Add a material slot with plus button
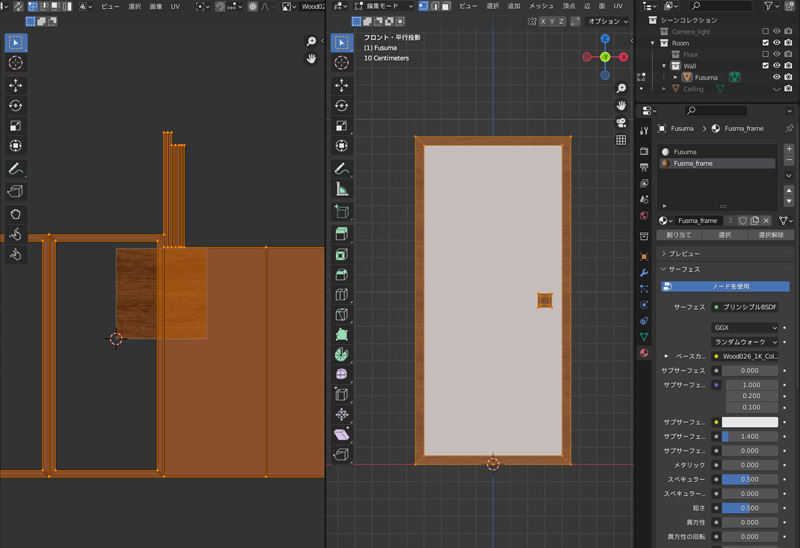 [x=788, y=149]
